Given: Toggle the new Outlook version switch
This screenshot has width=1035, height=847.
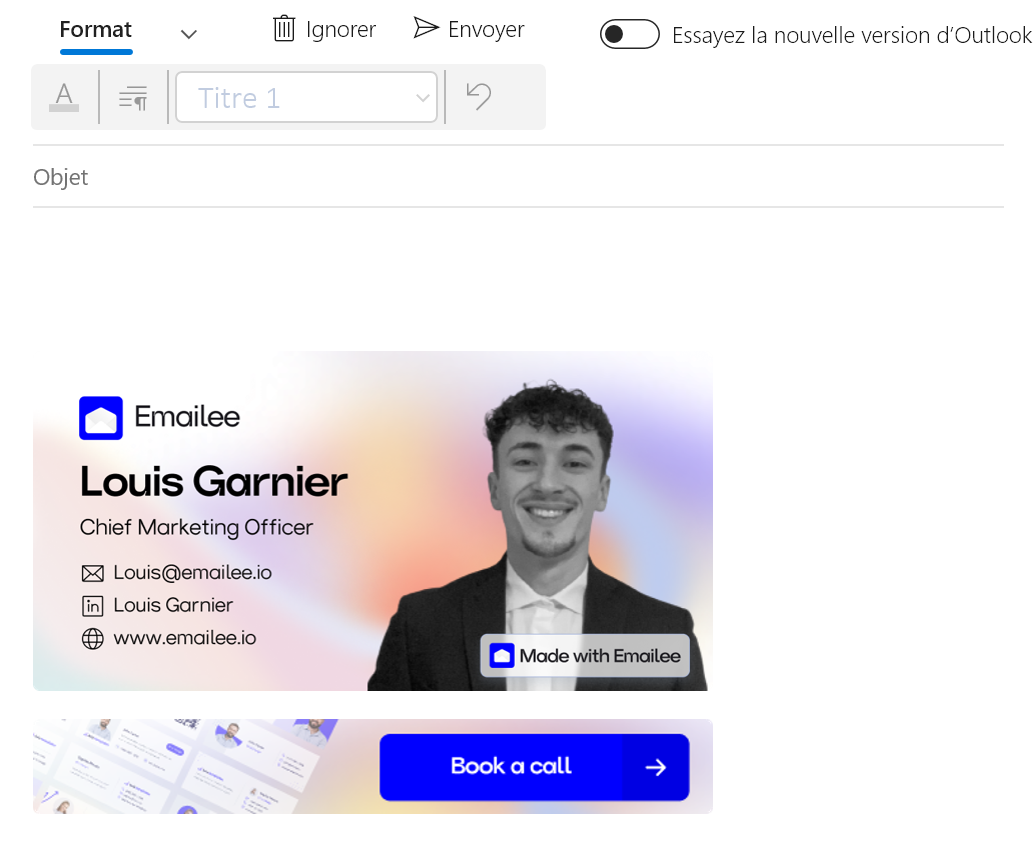Looking at the screenshot, I should point(629,34).
